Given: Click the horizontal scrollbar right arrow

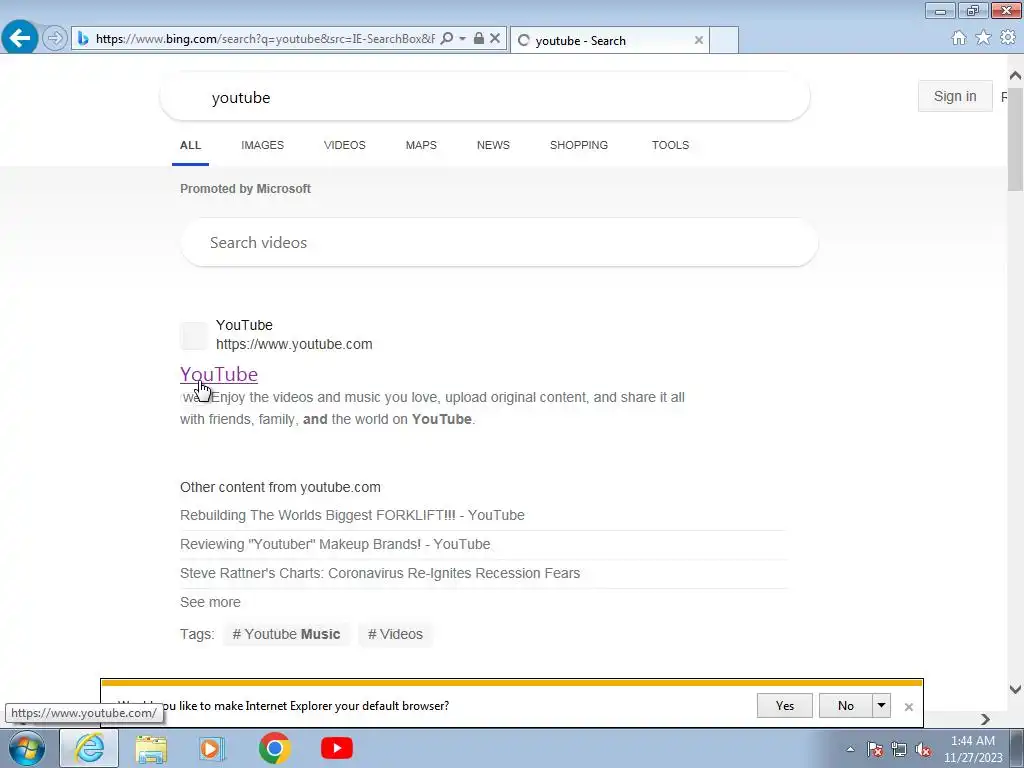Looking at the screenshot, I should point(985,719).
